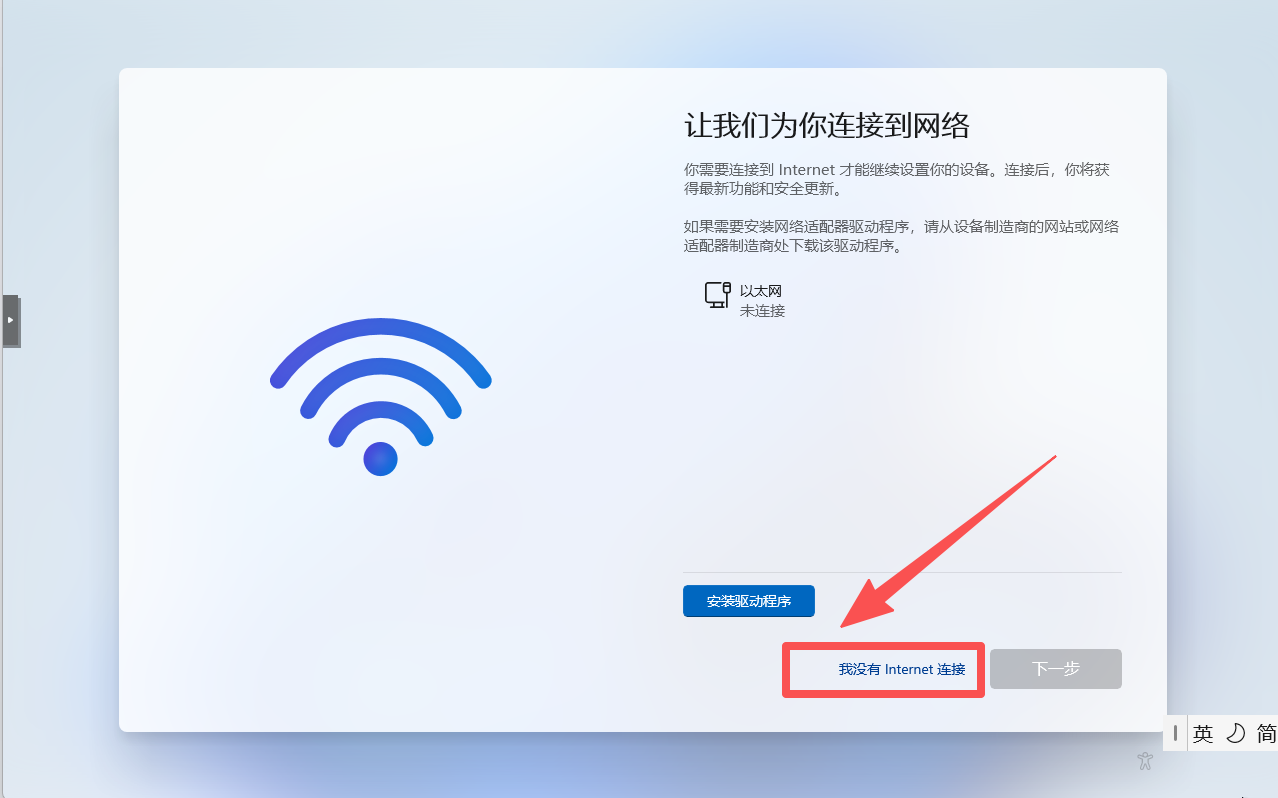
Task: Click the 未连接 status text
Action: 762,311
